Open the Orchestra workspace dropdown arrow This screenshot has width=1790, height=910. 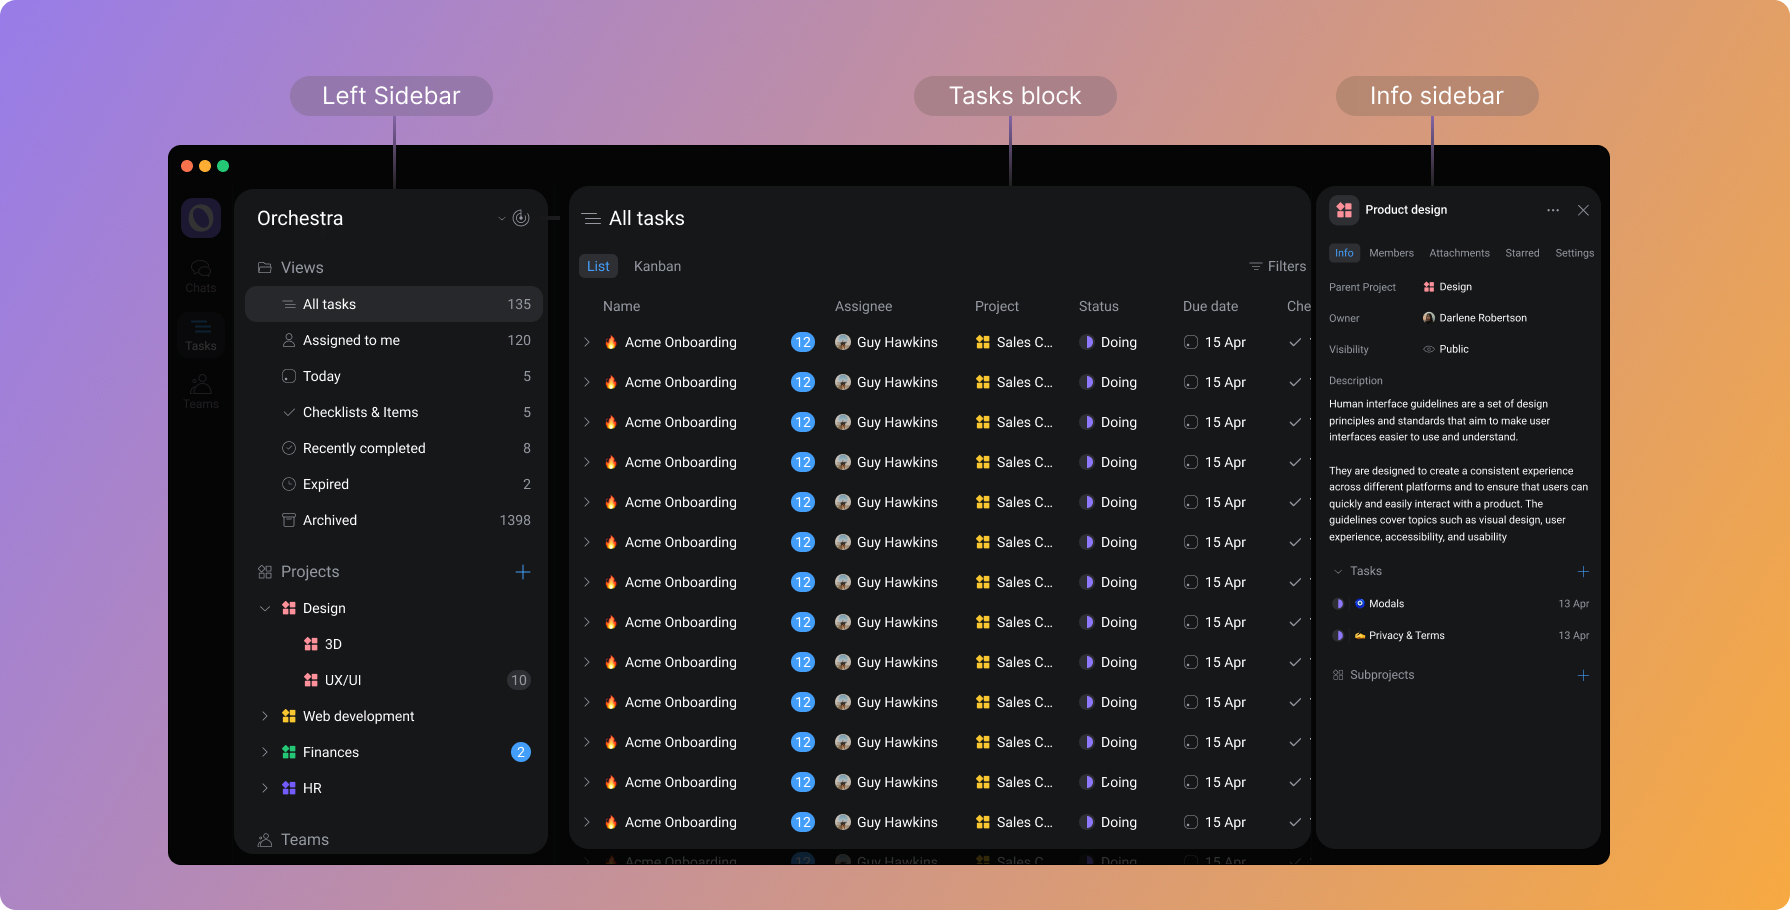point(502,219)
